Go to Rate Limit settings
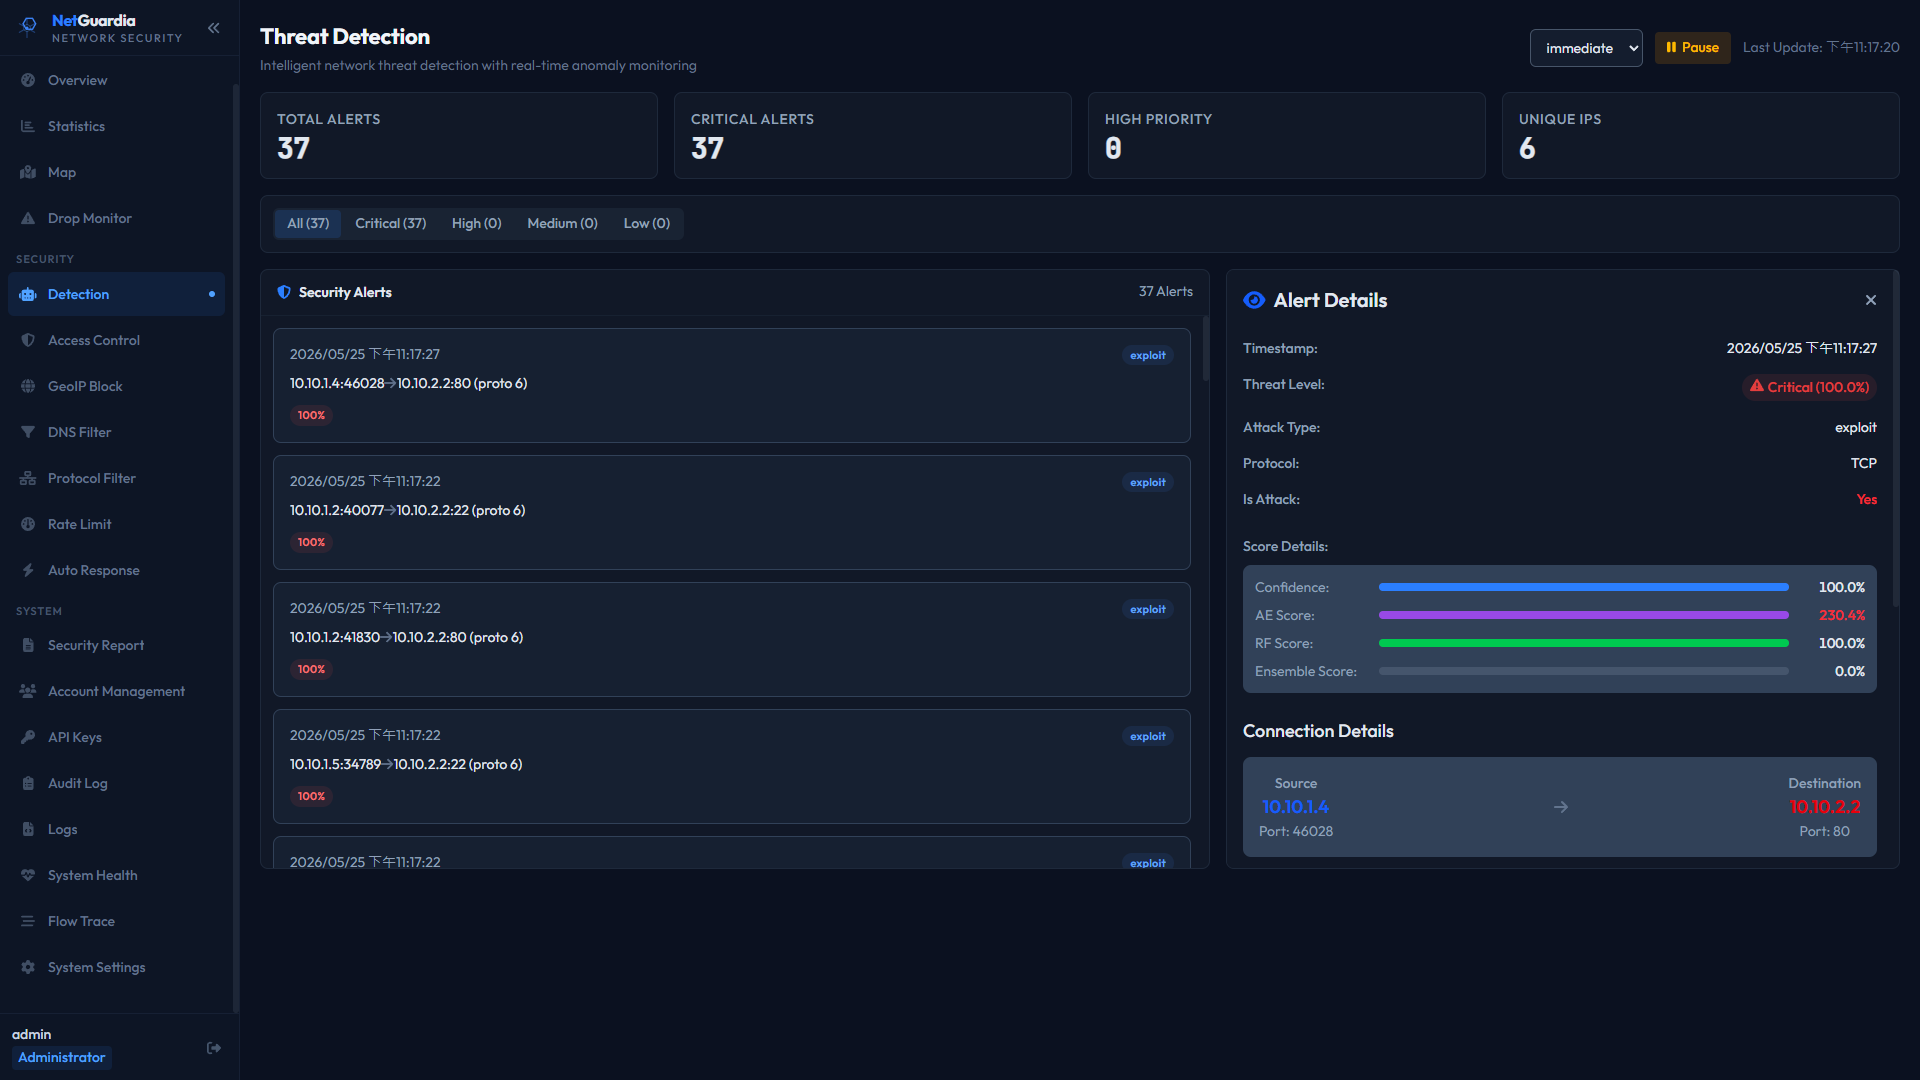1920x1080 pixels. tap(116, 524)
